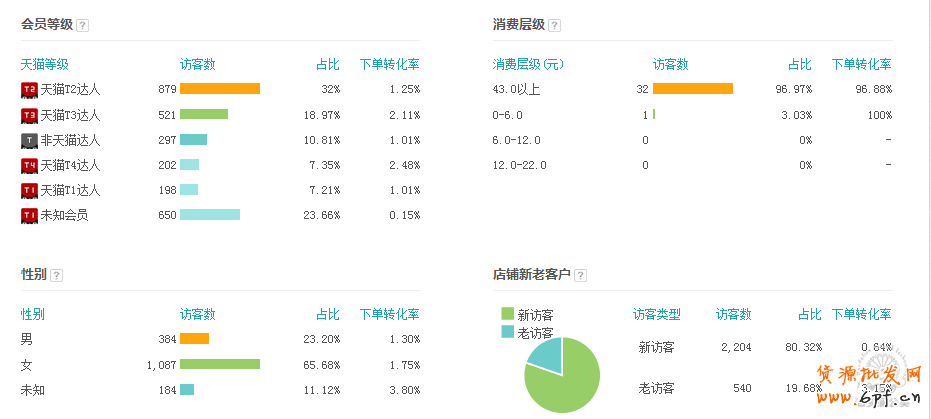
Task: Click the 下单转化率 header in the 性别 table
Action: (x=389, y=314)
